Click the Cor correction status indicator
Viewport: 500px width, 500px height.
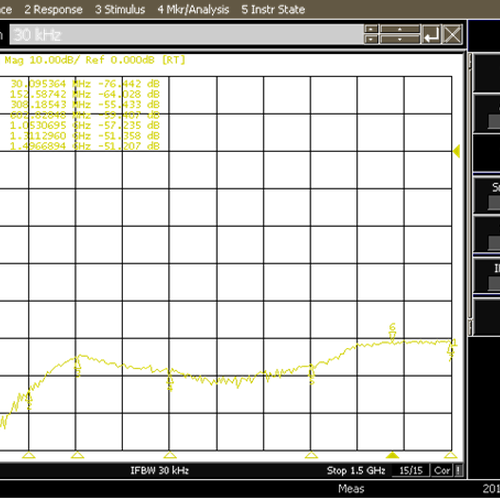click(442, 470)
